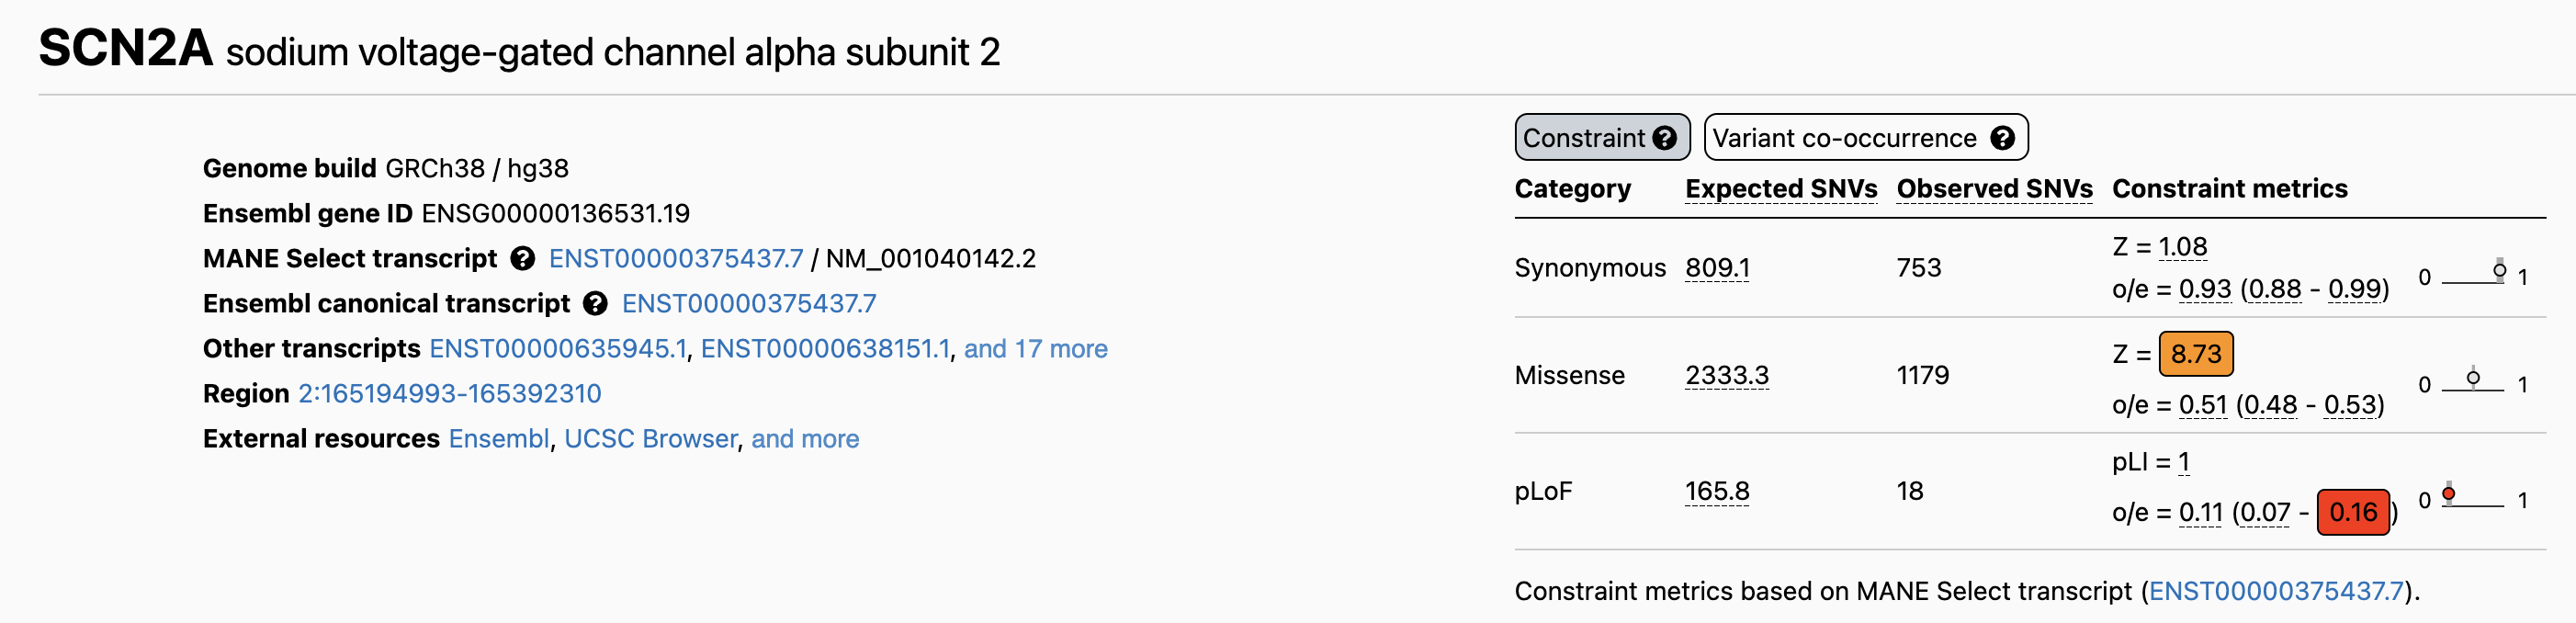Click help icon beside Ensembl canonical transcript
This screenshot has width=2576, height=623.
coord(595,304)
